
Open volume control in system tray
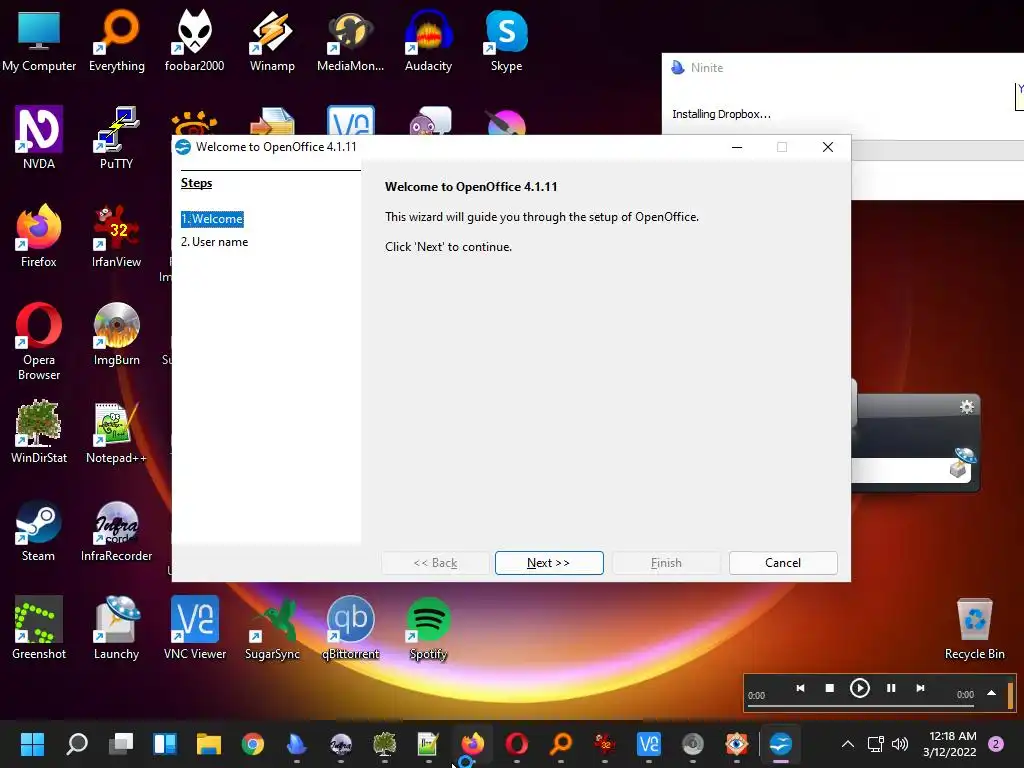click(900, 743)
